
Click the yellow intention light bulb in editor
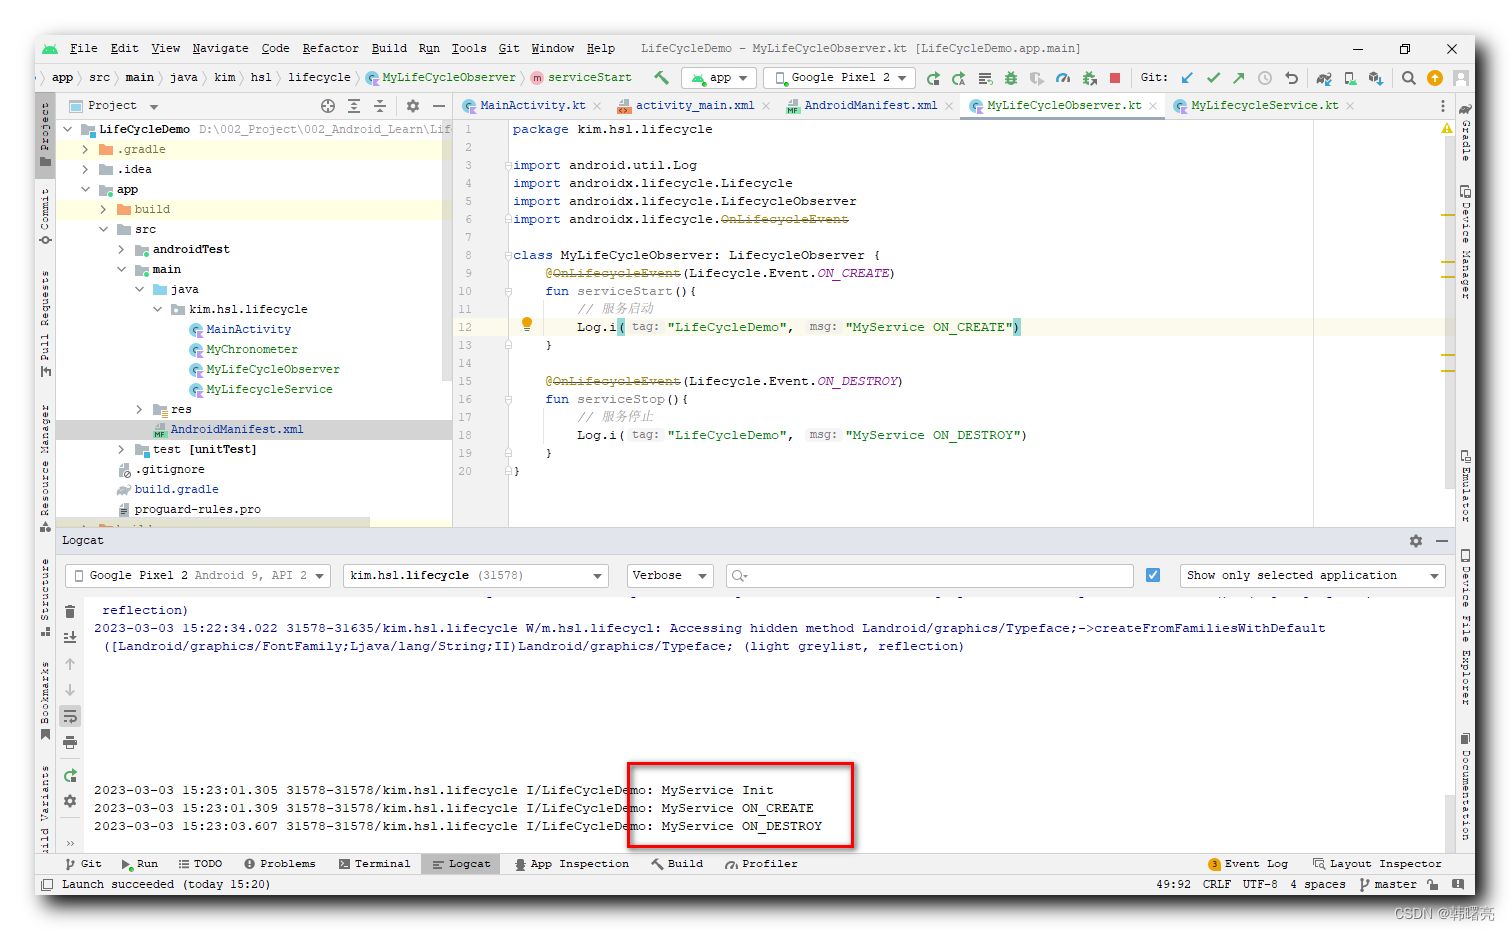527,324
